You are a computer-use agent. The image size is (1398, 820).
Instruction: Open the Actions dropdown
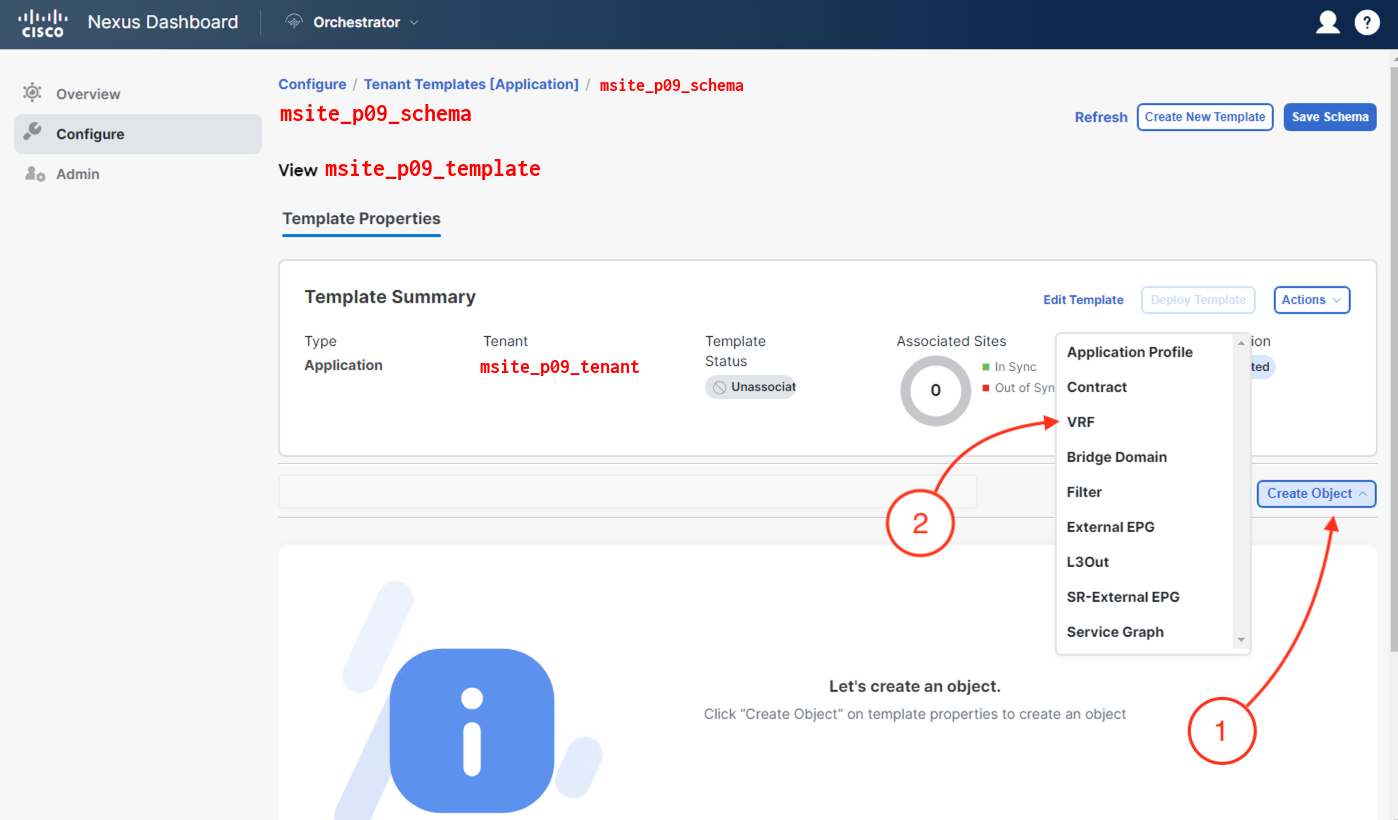pos(1311,300)
